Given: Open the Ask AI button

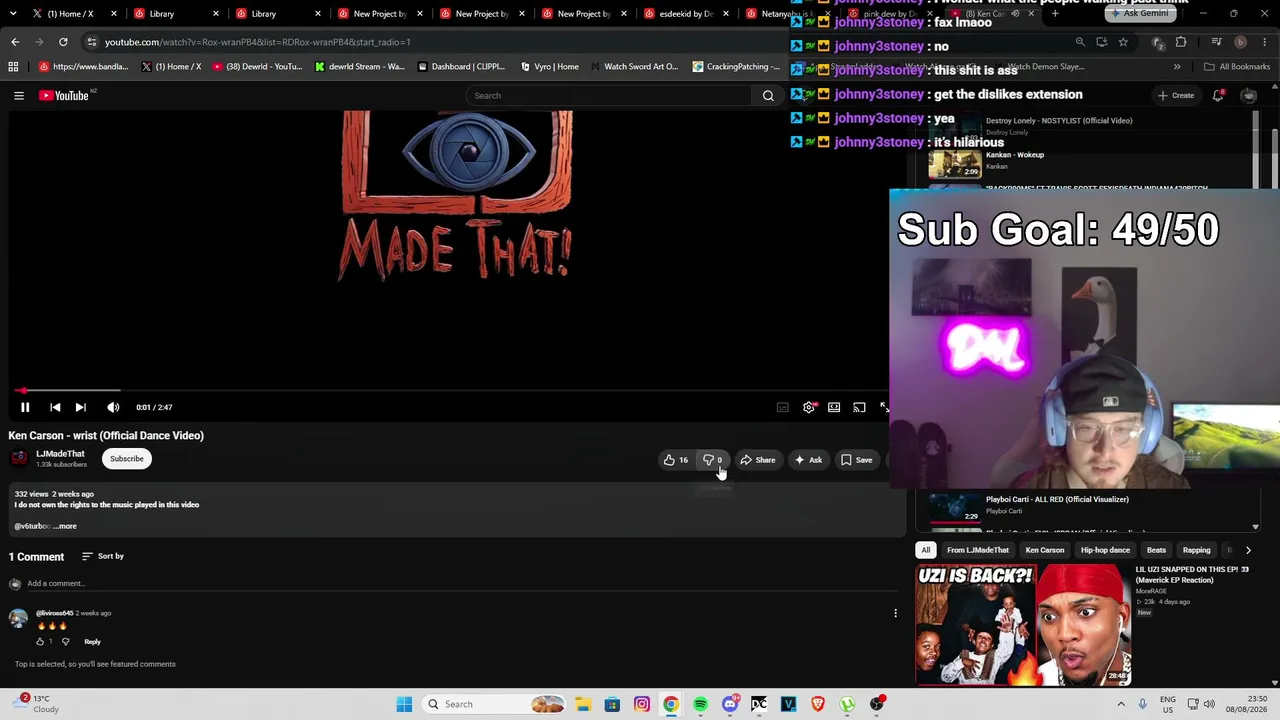Looking at the screenshot, I should click(x=808, y=460).
